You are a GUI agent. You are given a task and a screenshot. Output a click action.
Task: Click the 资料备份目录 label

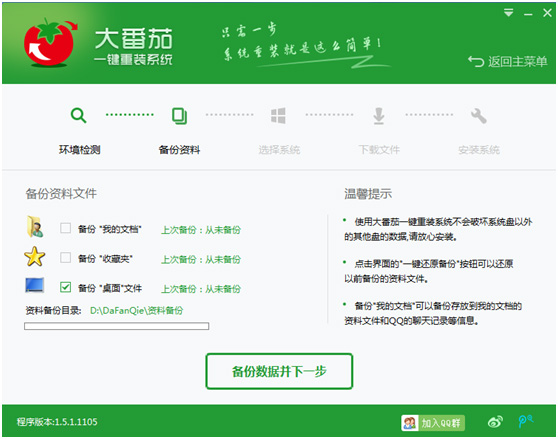tap(53, 311)
